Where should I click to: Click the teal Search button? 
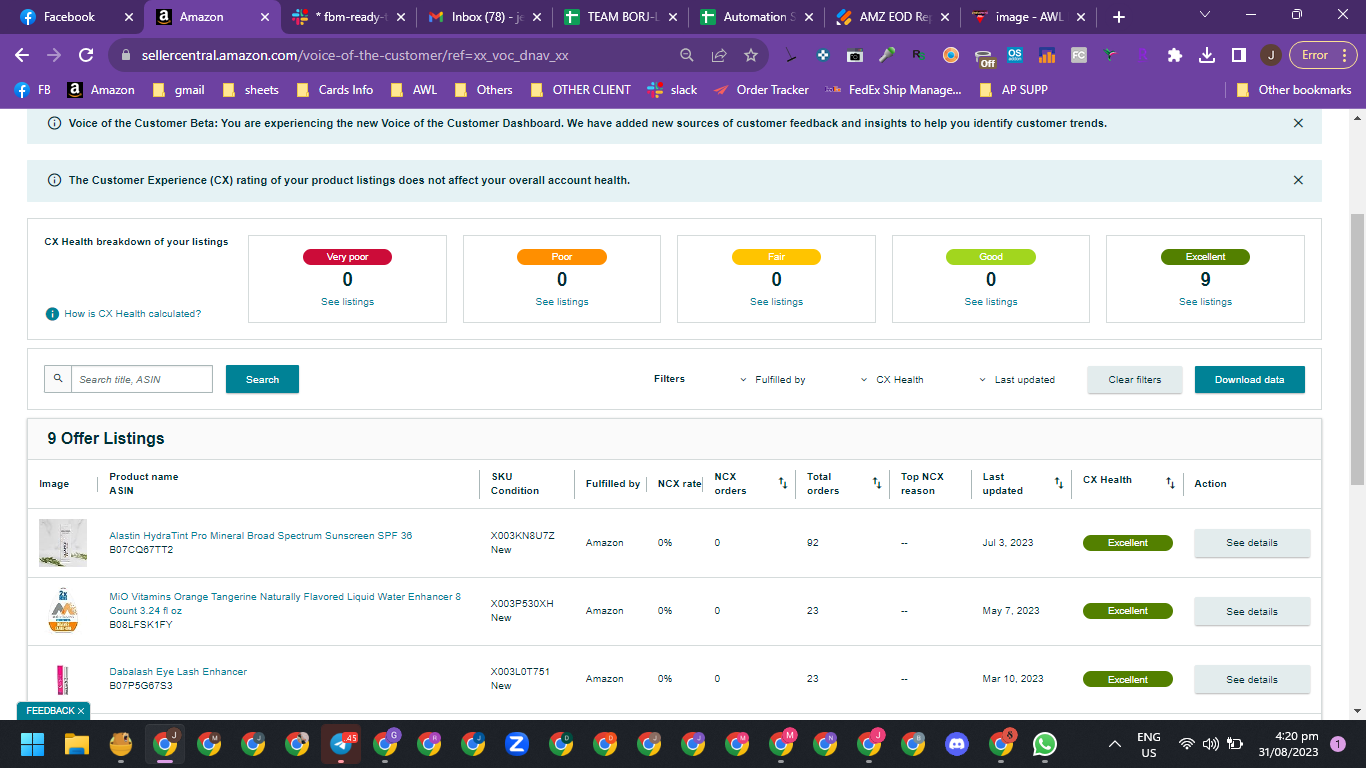262,380
